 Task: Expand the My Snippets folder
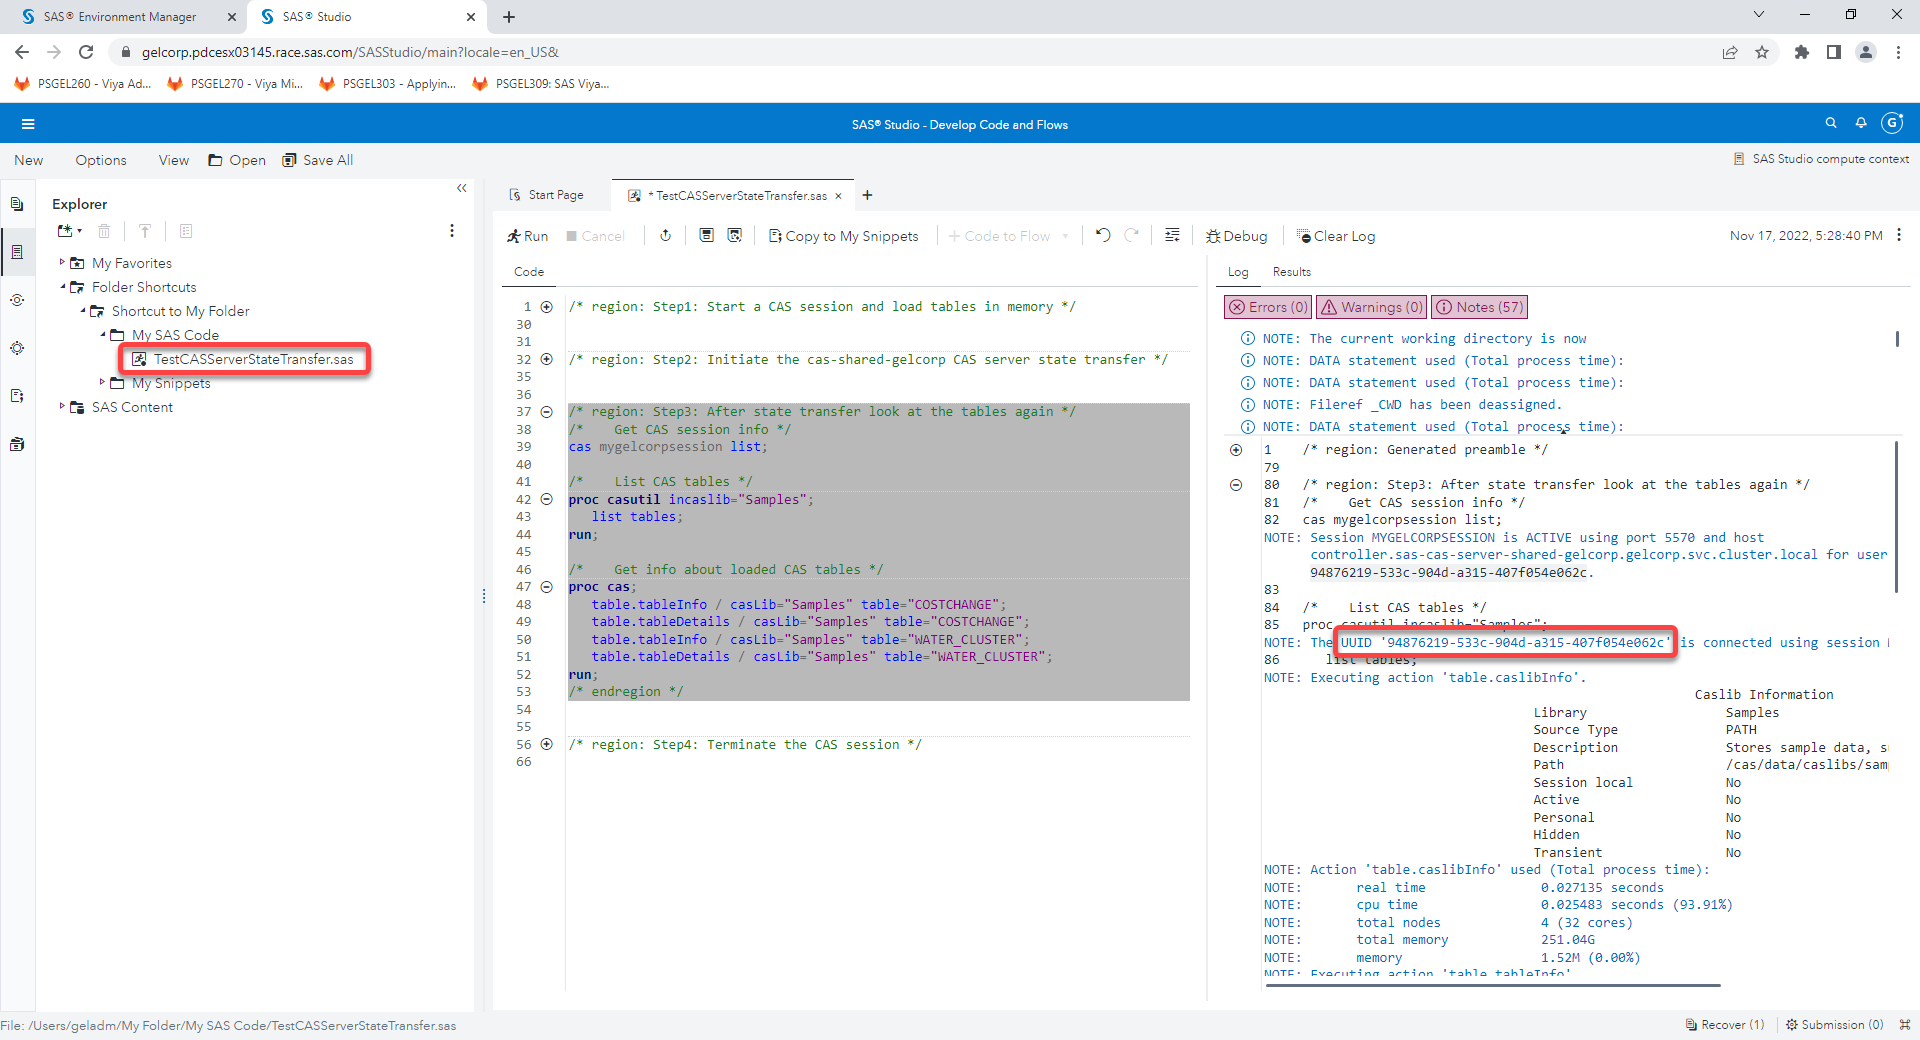tap(102, 382)
